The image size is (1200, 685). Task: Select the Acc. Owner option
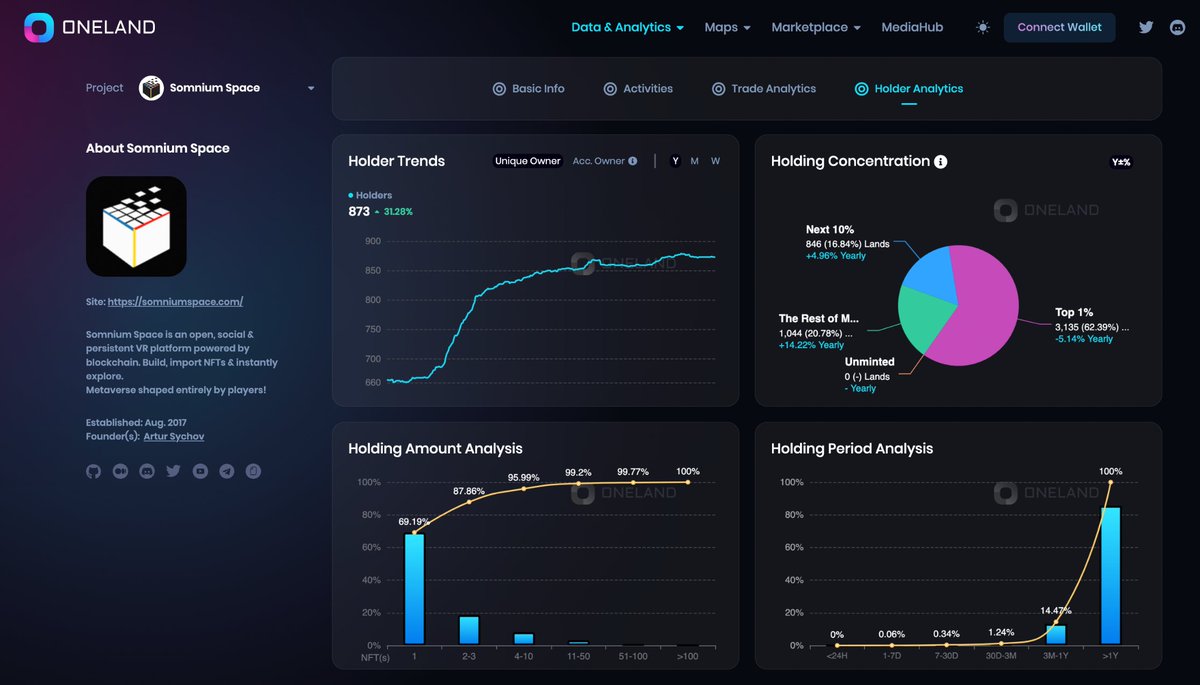pyautogui.click(x=599, y=161)
